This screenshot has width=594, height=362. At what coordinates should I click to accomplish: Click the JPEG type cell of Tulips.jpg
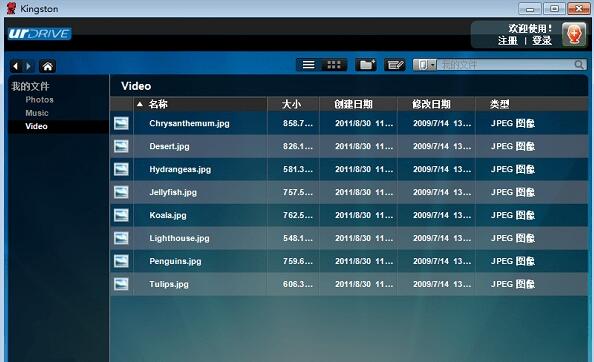click(513, 284)
